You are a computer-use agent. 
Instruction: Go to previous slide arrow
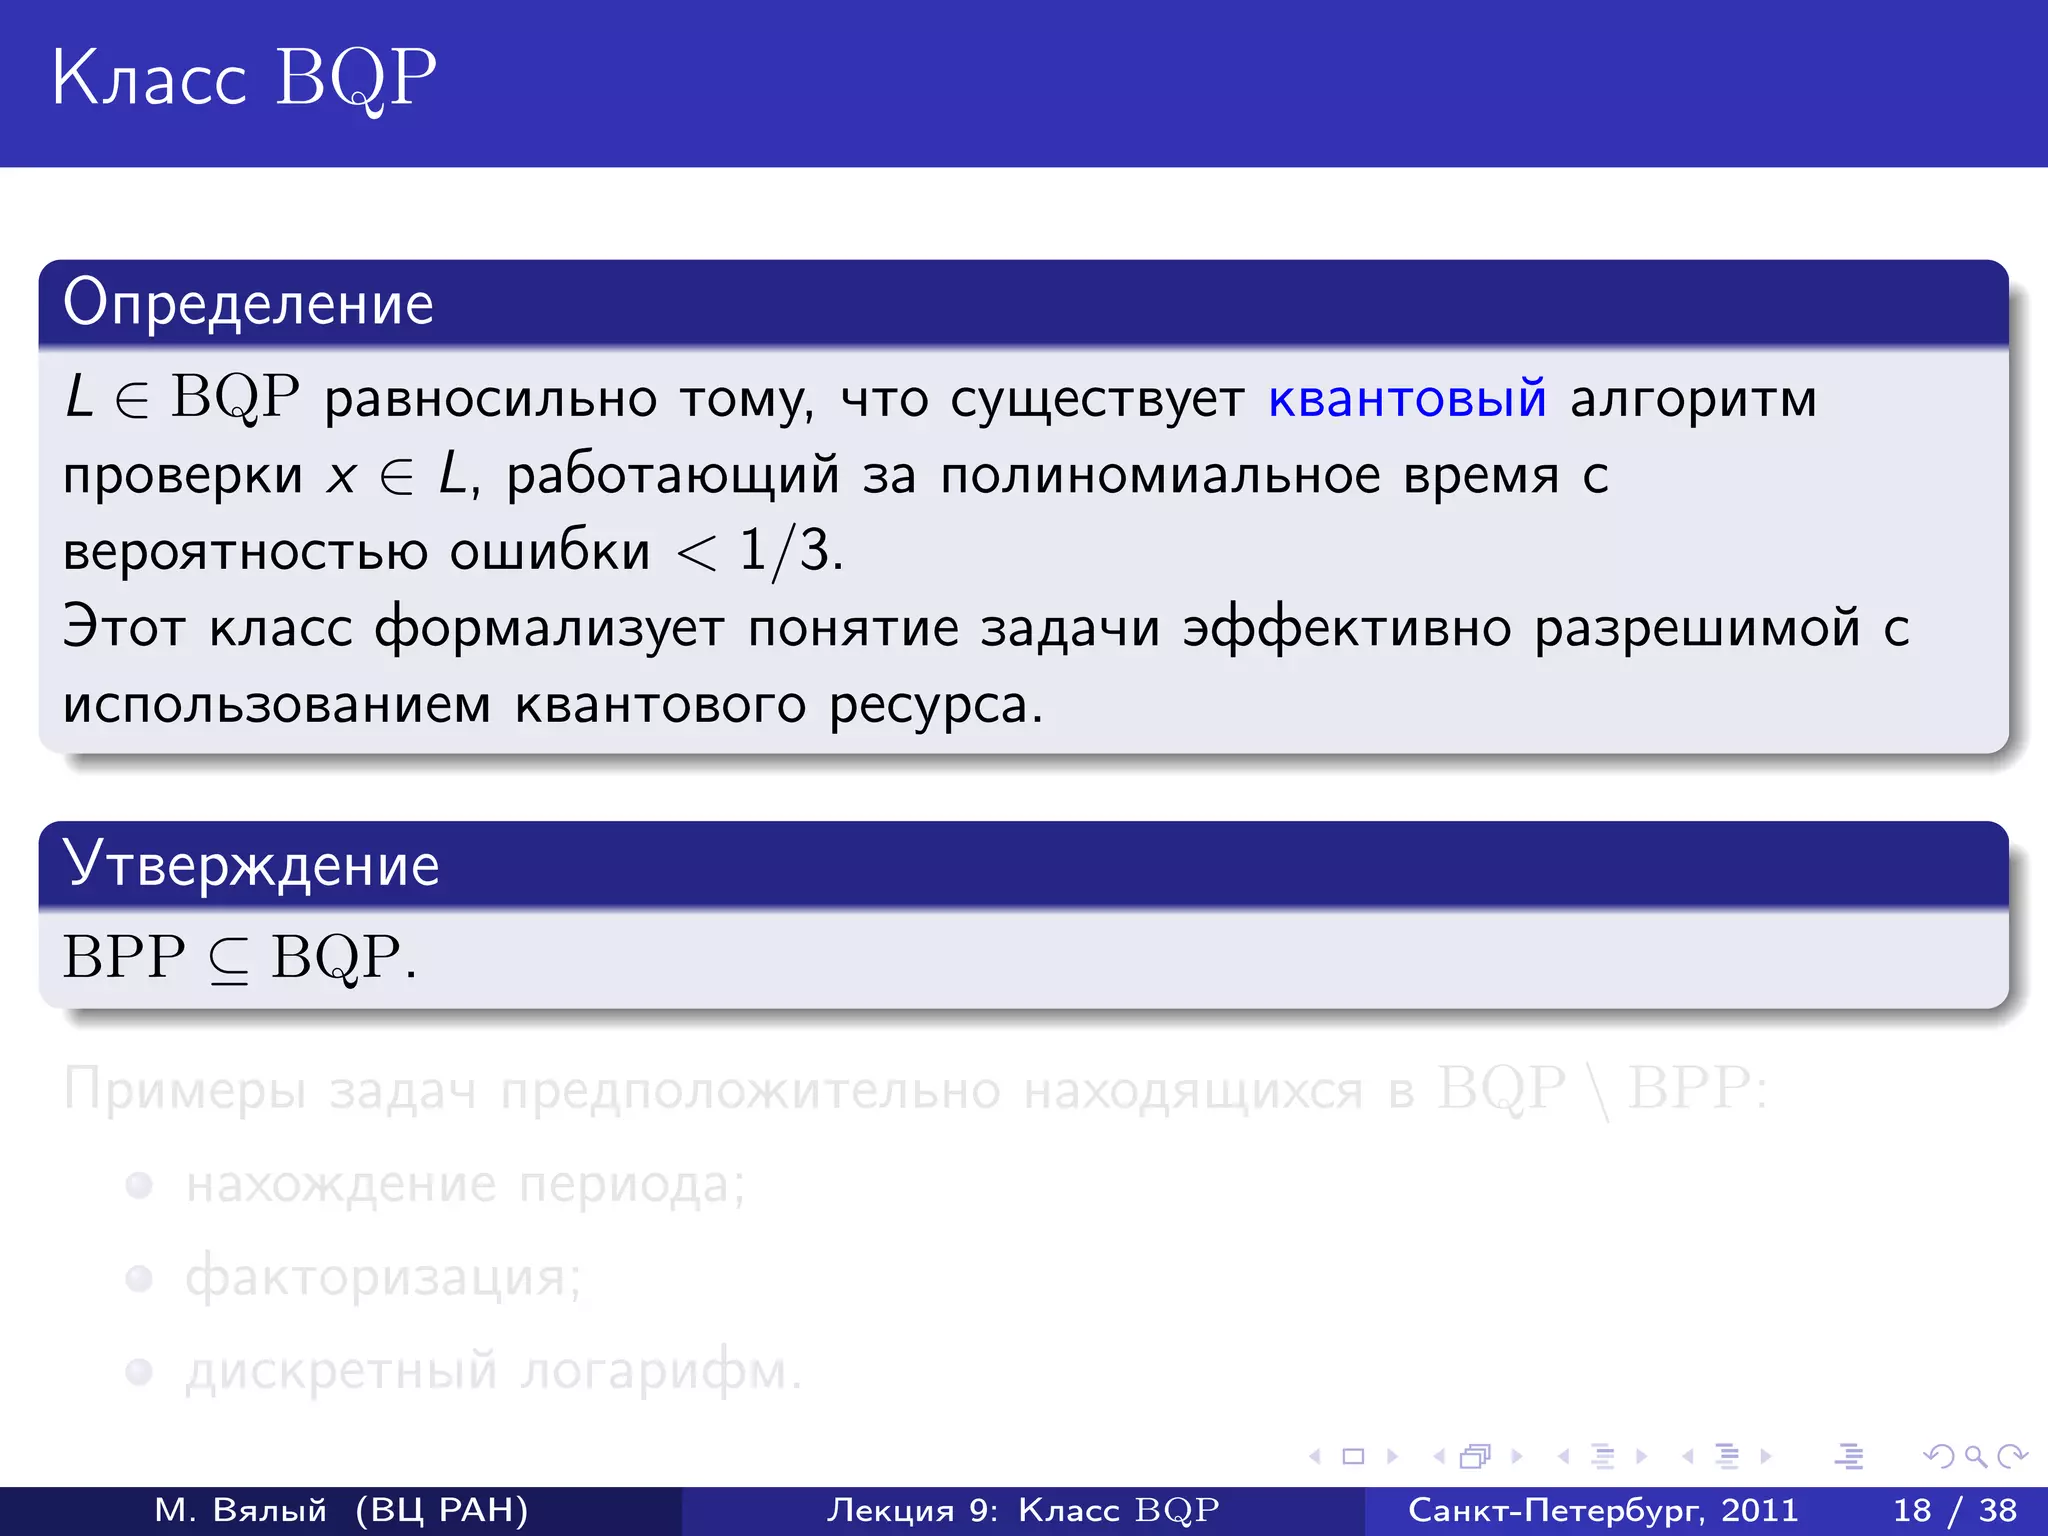click(x=1316, y=1457)
